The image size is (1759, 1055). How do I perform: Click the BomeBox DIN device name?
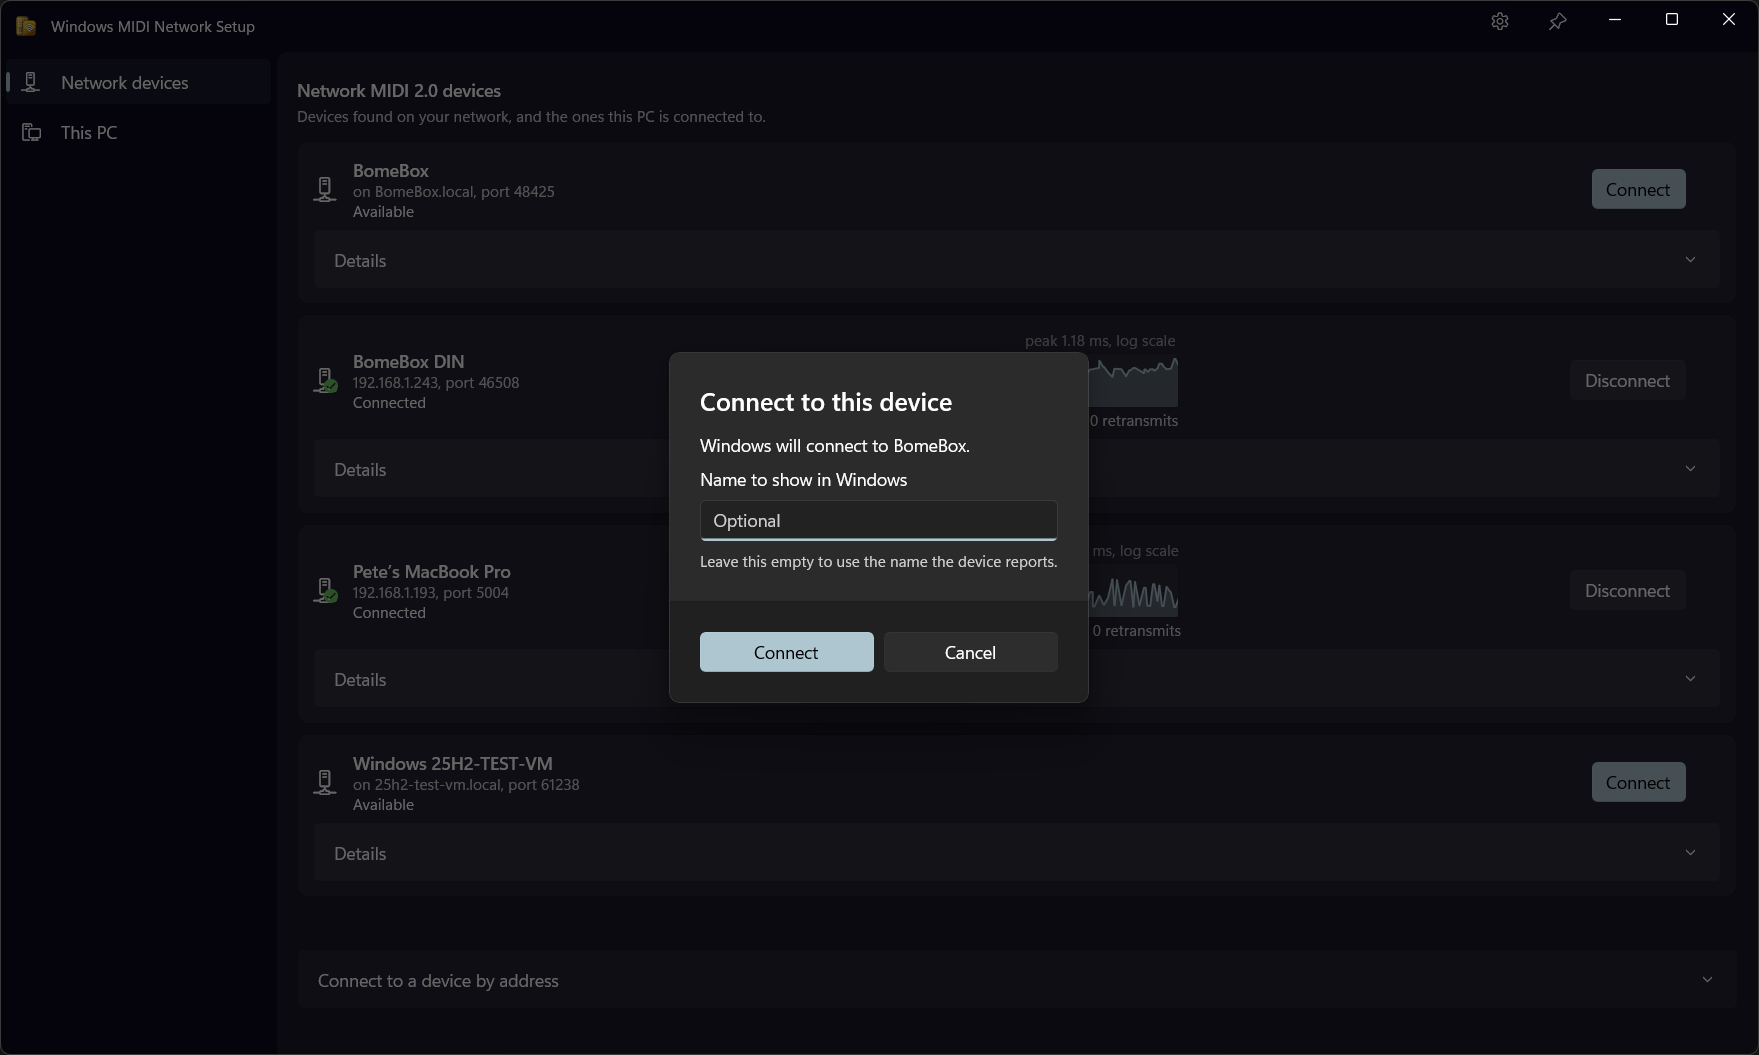tap(408, 361)
